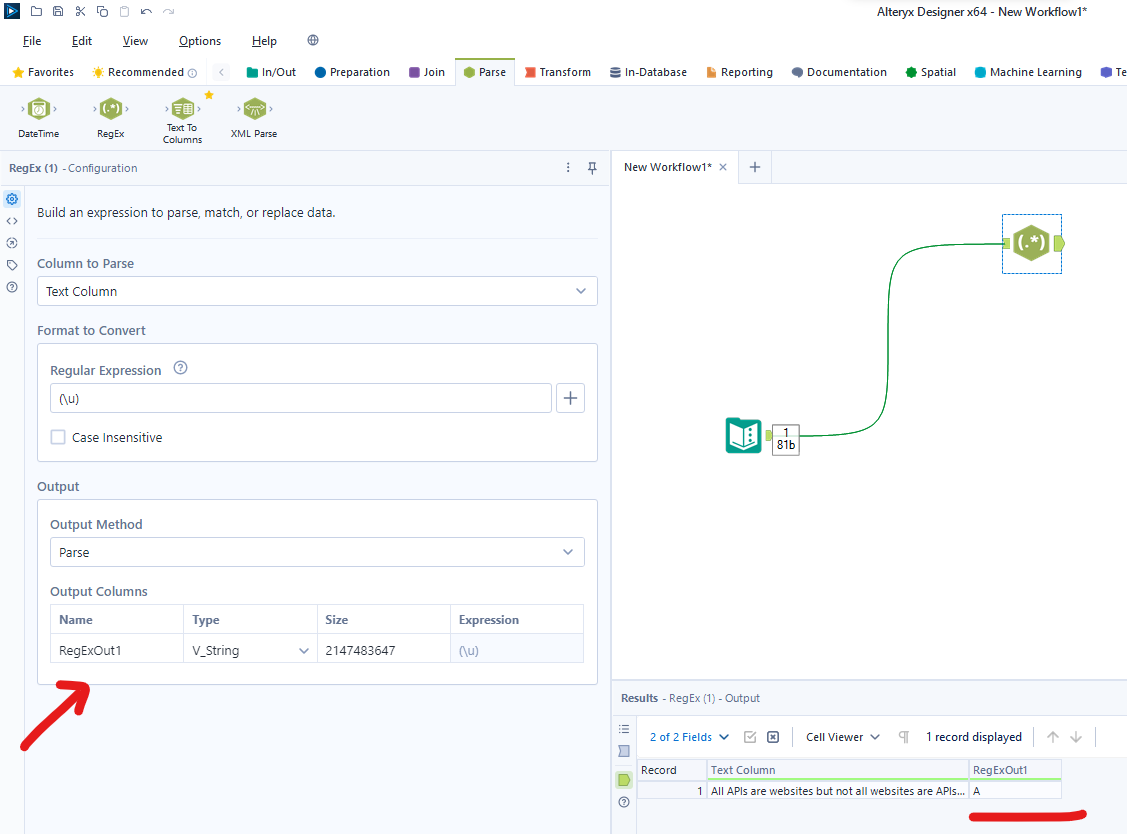
Task: Close the New Workflow1 tab
Action: 723,167
